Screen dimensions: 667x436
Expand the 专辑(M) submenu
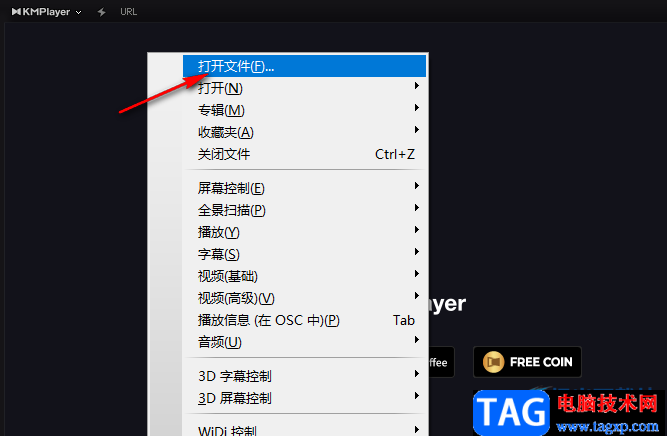(305, 110)
